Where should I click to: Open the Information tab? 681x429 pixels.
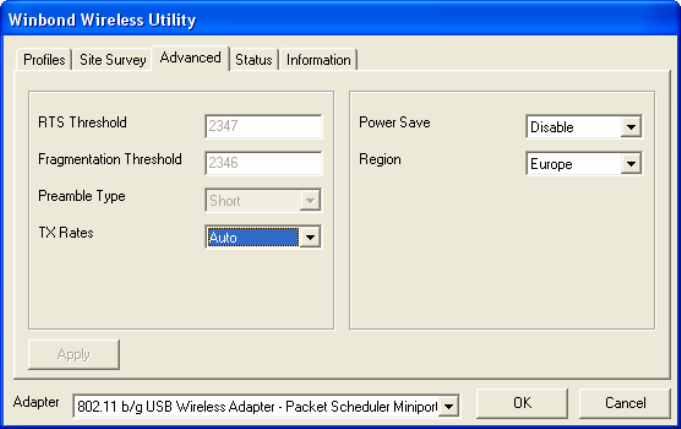[318, 59]
